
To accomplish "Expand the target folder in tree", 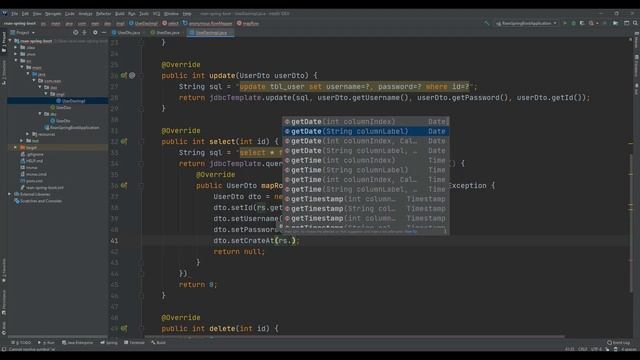I will 16,147.
